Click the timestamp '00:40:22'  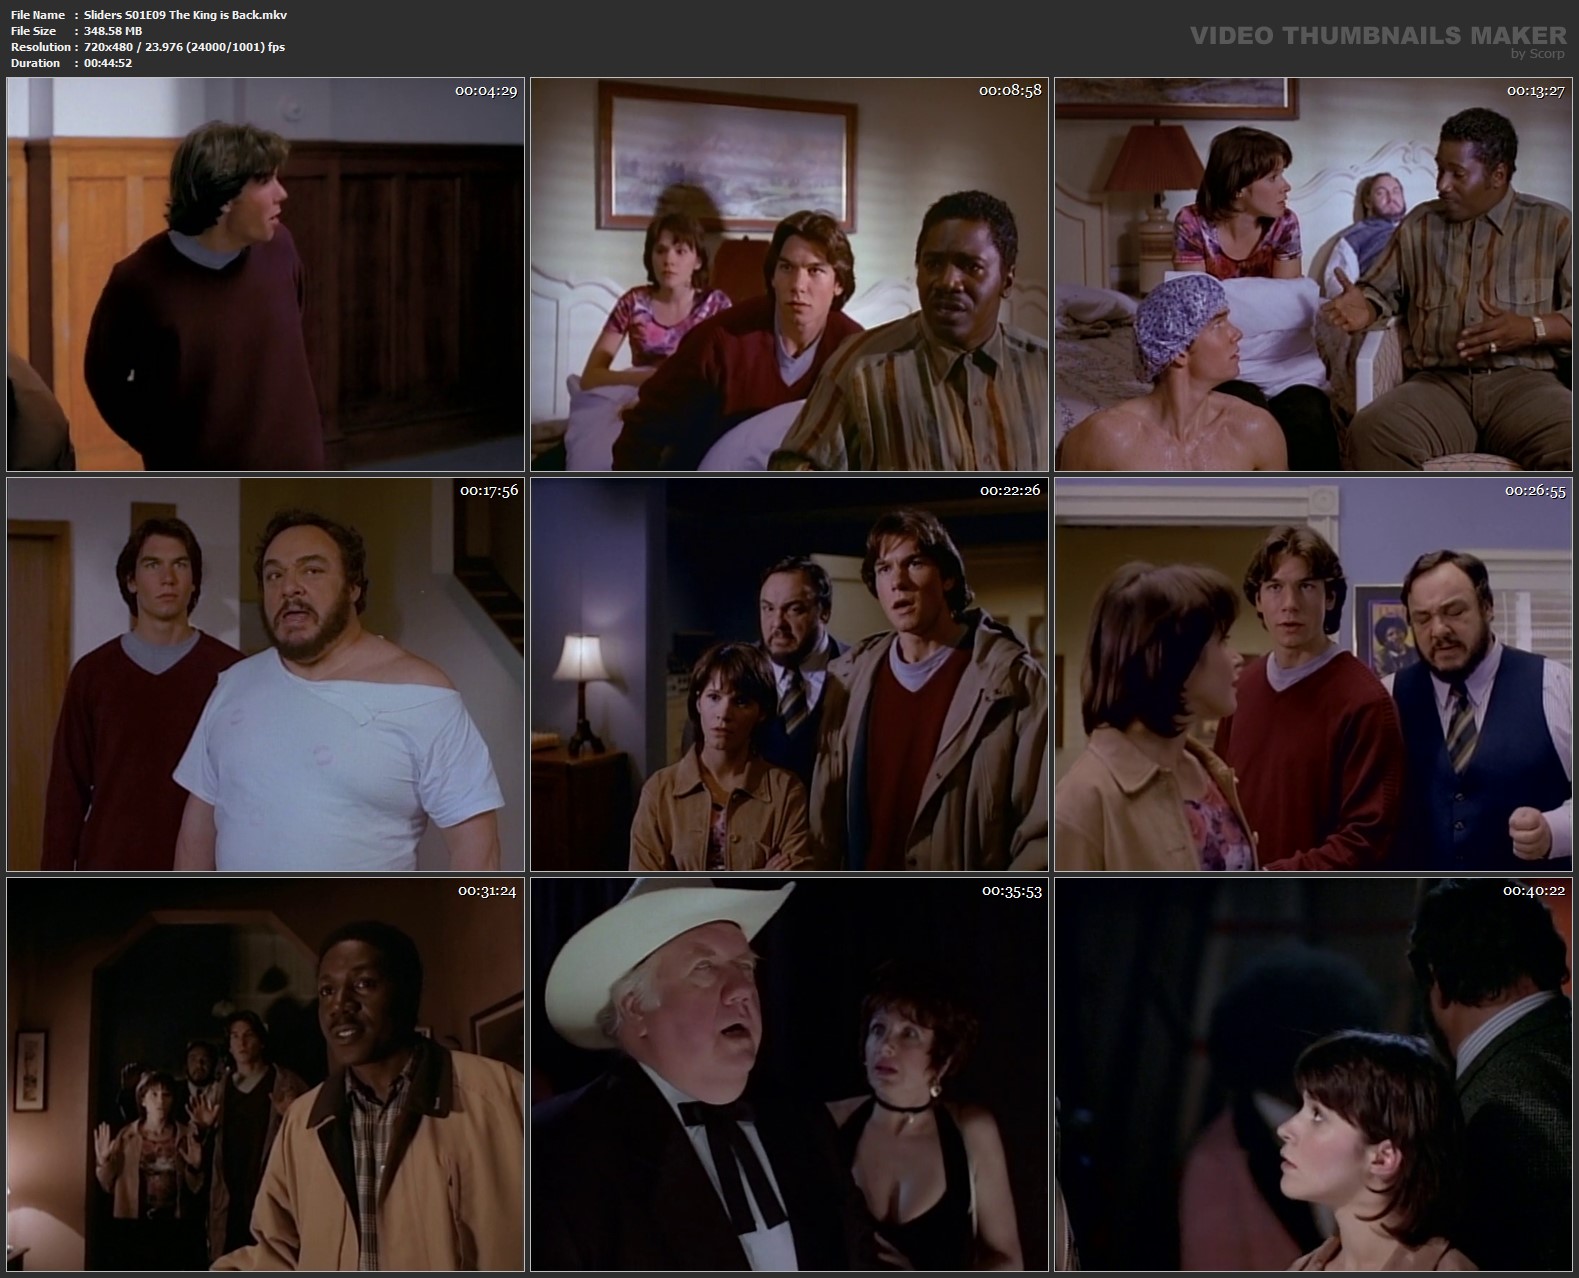point(1535,891)
